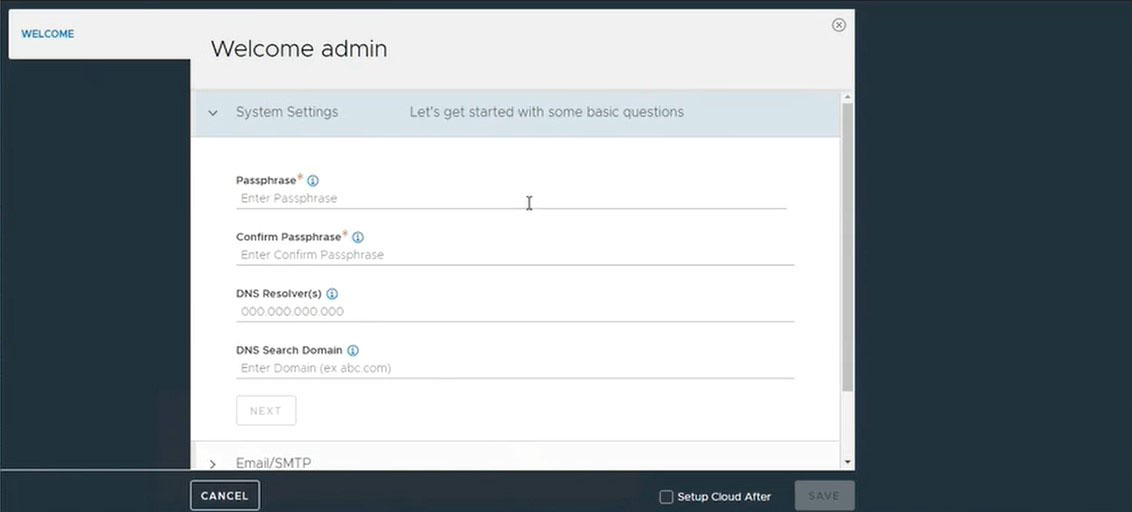Screen dimensions: 1132x512
Task: Select the WELCOME tab
Action: click(x=48, y=34)
